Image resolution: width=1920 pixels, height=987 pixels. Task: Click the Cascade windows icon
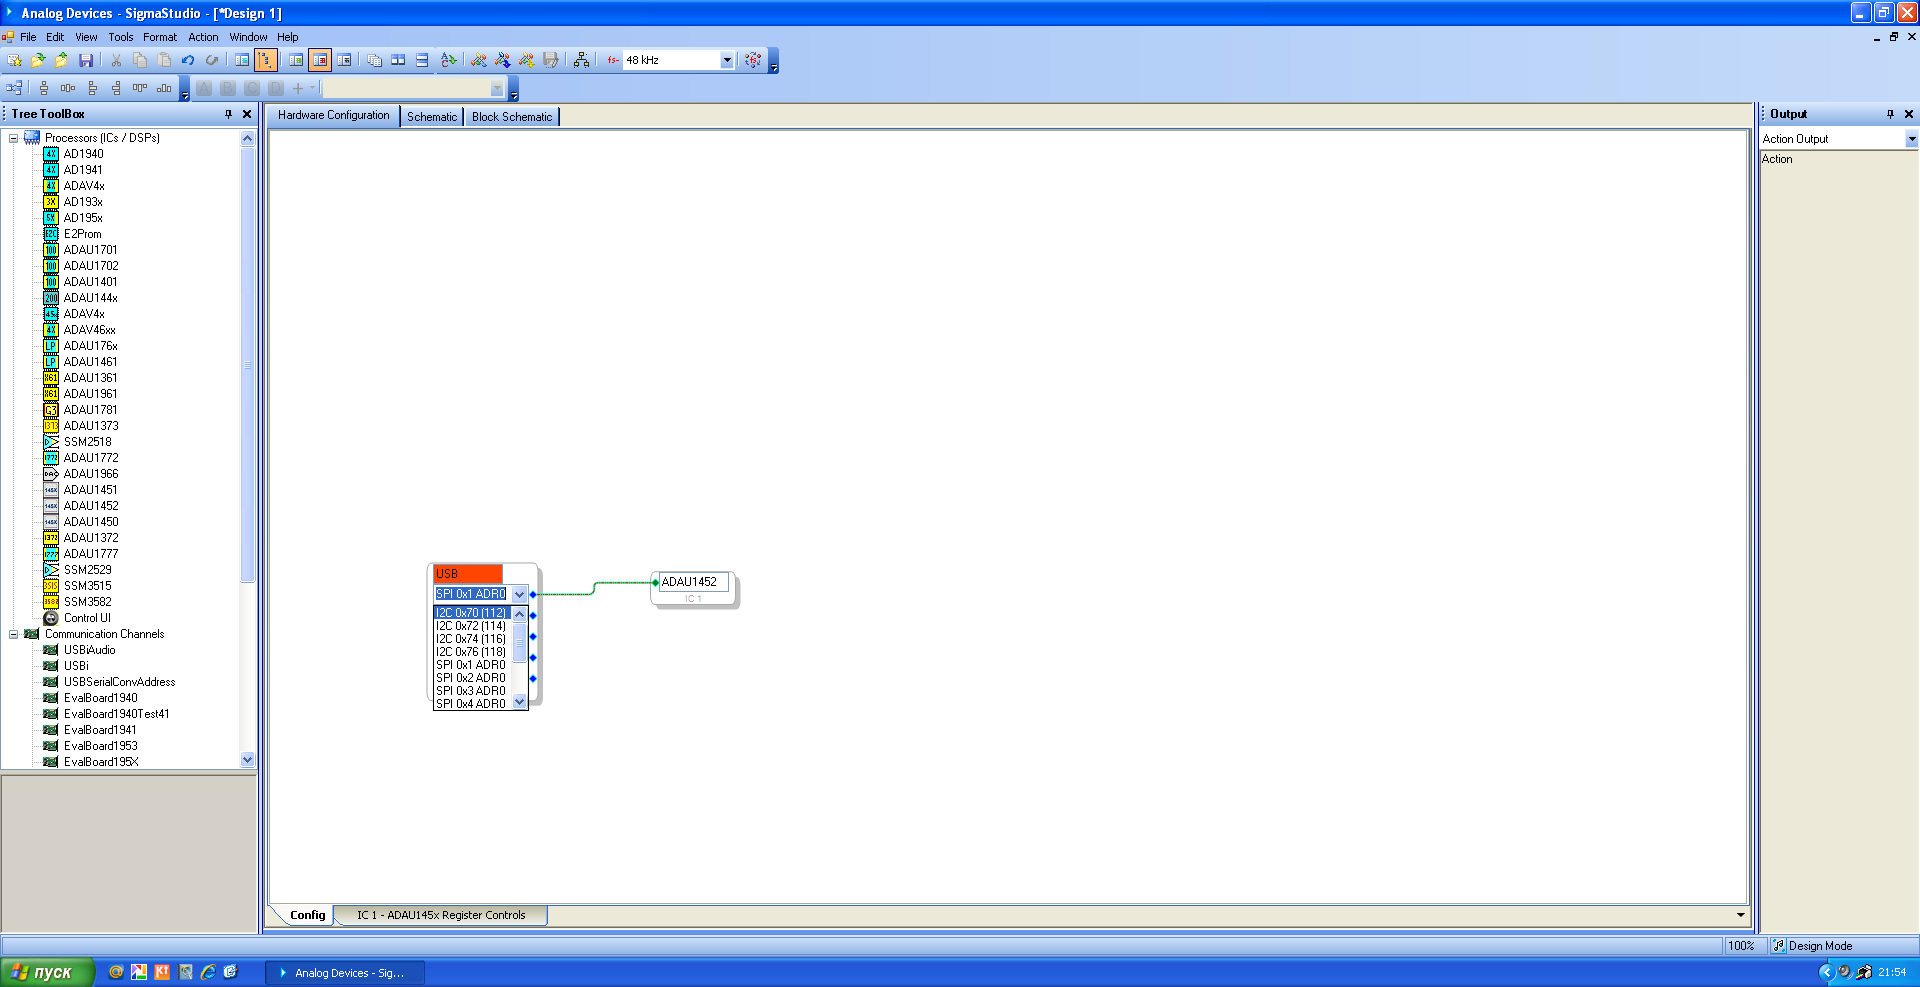click(374, 60)
